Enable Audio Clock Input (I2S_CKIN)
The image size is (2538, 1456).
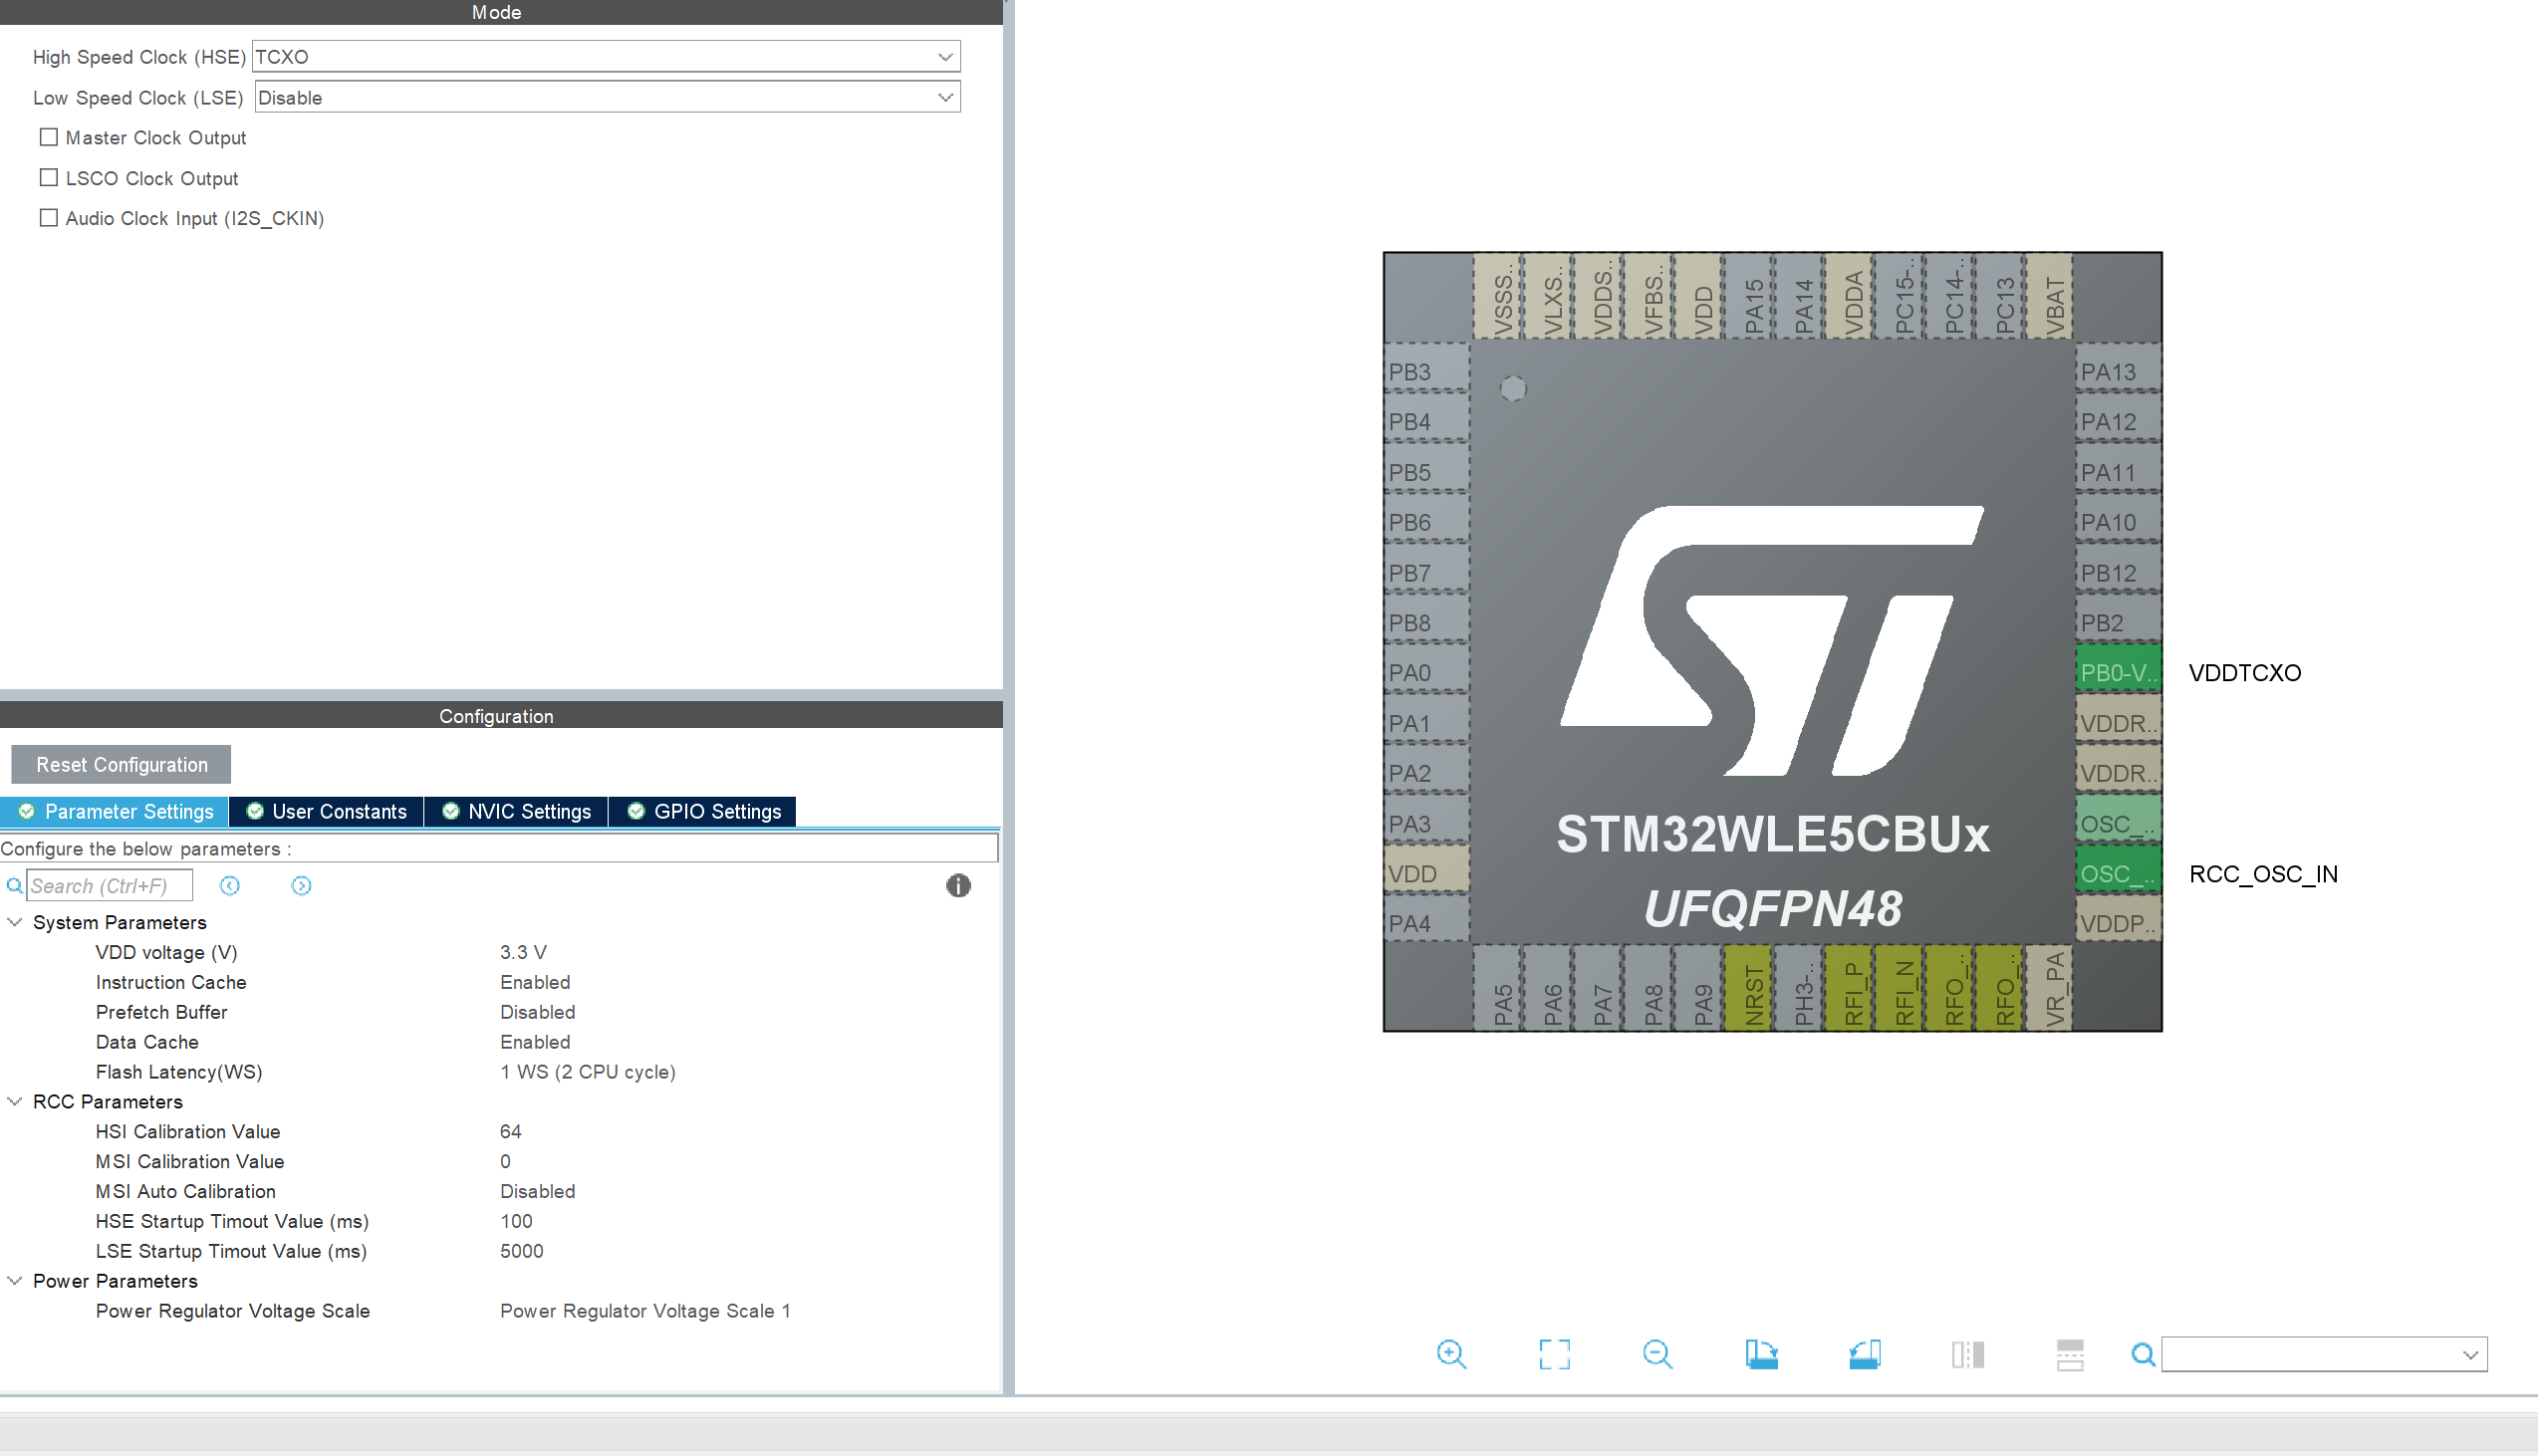point(48,217)
